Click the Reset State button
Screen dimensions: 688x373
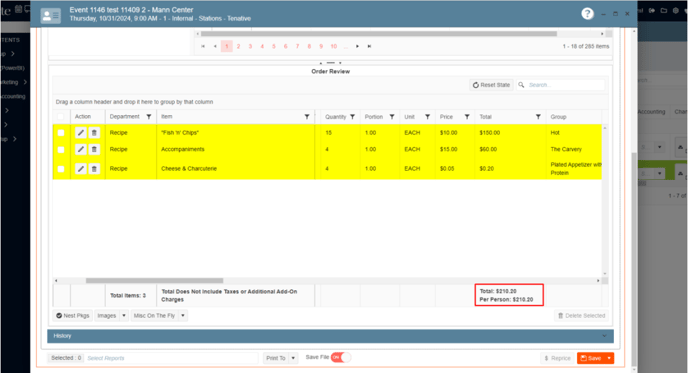click(x=491, y=85)
